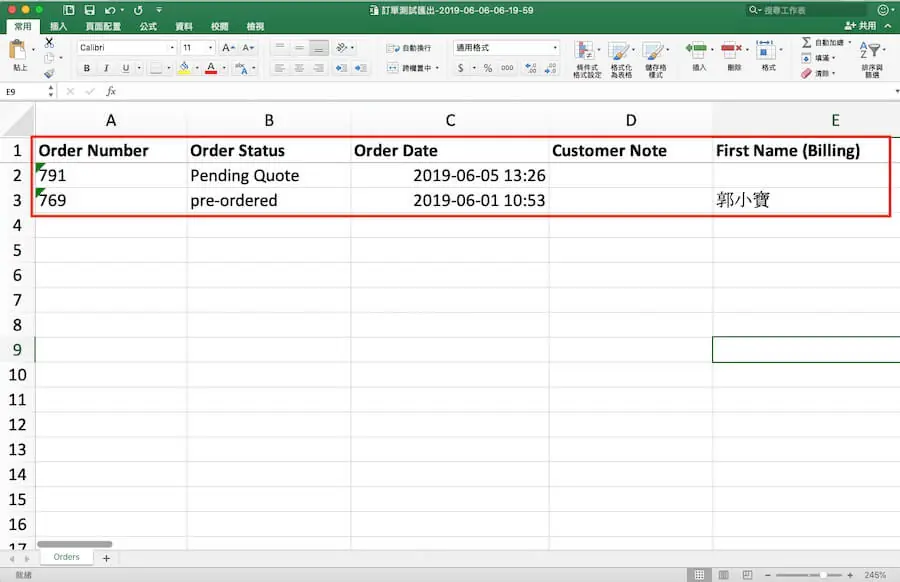
Task: Select the Orders sheet tab
Action: tap(67, 557)
